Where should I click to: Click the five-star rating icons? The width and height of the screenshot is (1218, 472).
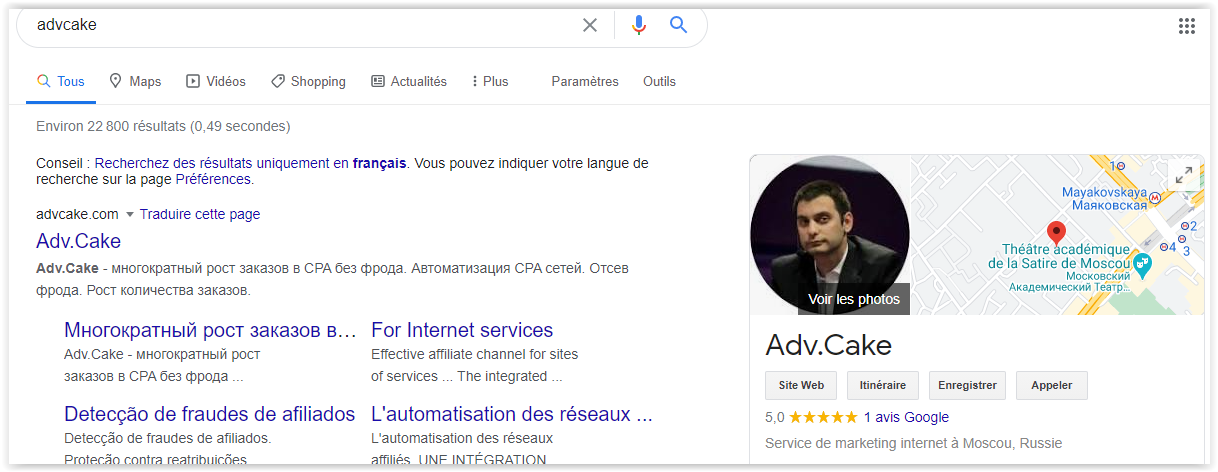(x=823, y=417)
